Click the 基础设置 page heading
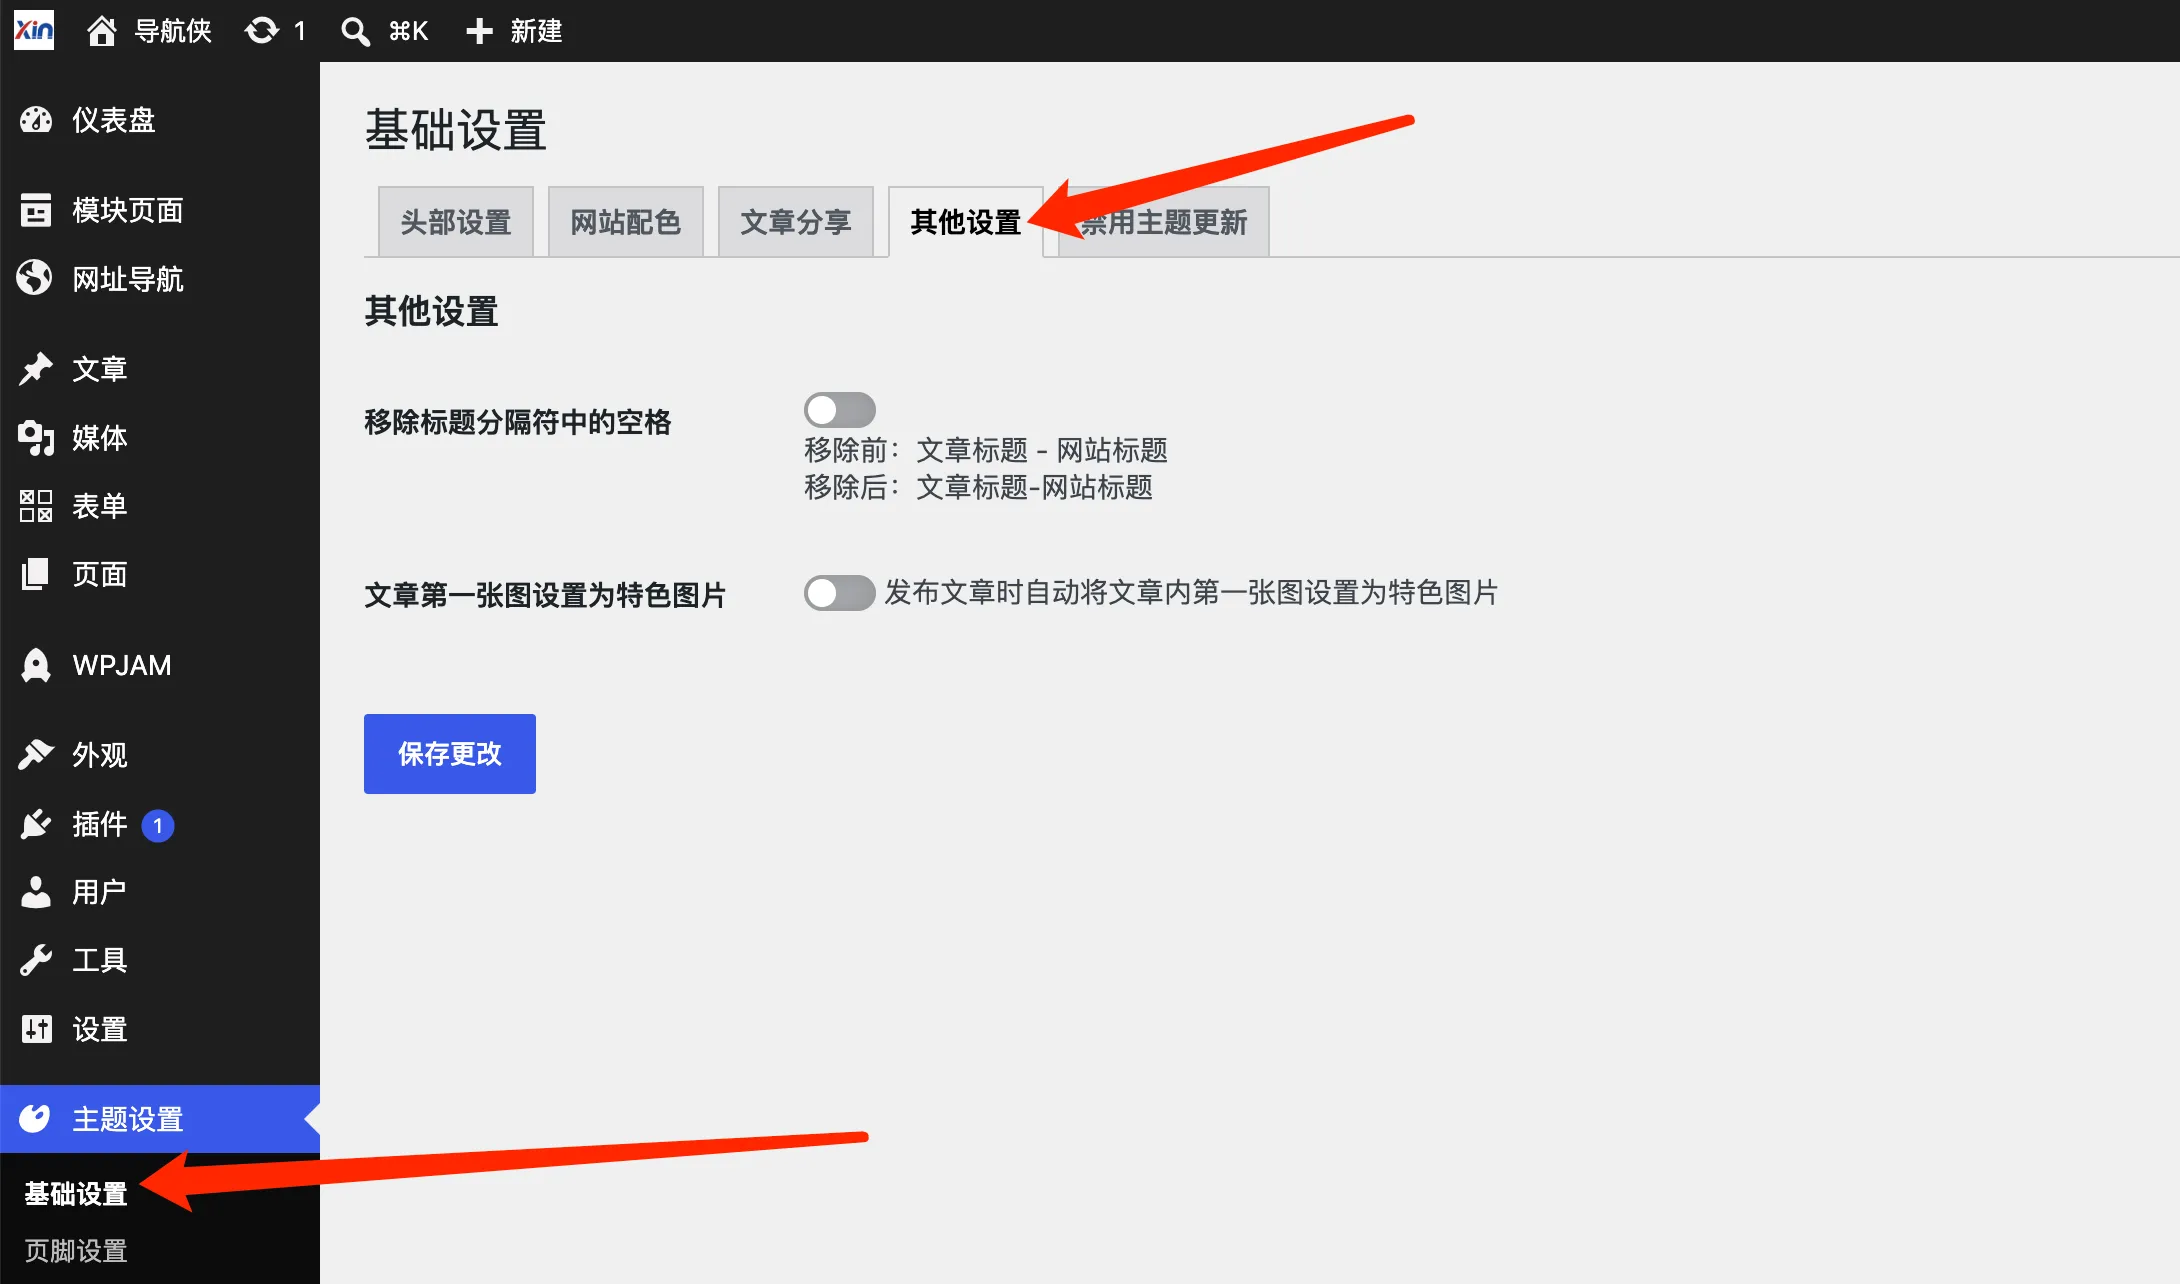2180x1284 pixels. tap(456, 130)
